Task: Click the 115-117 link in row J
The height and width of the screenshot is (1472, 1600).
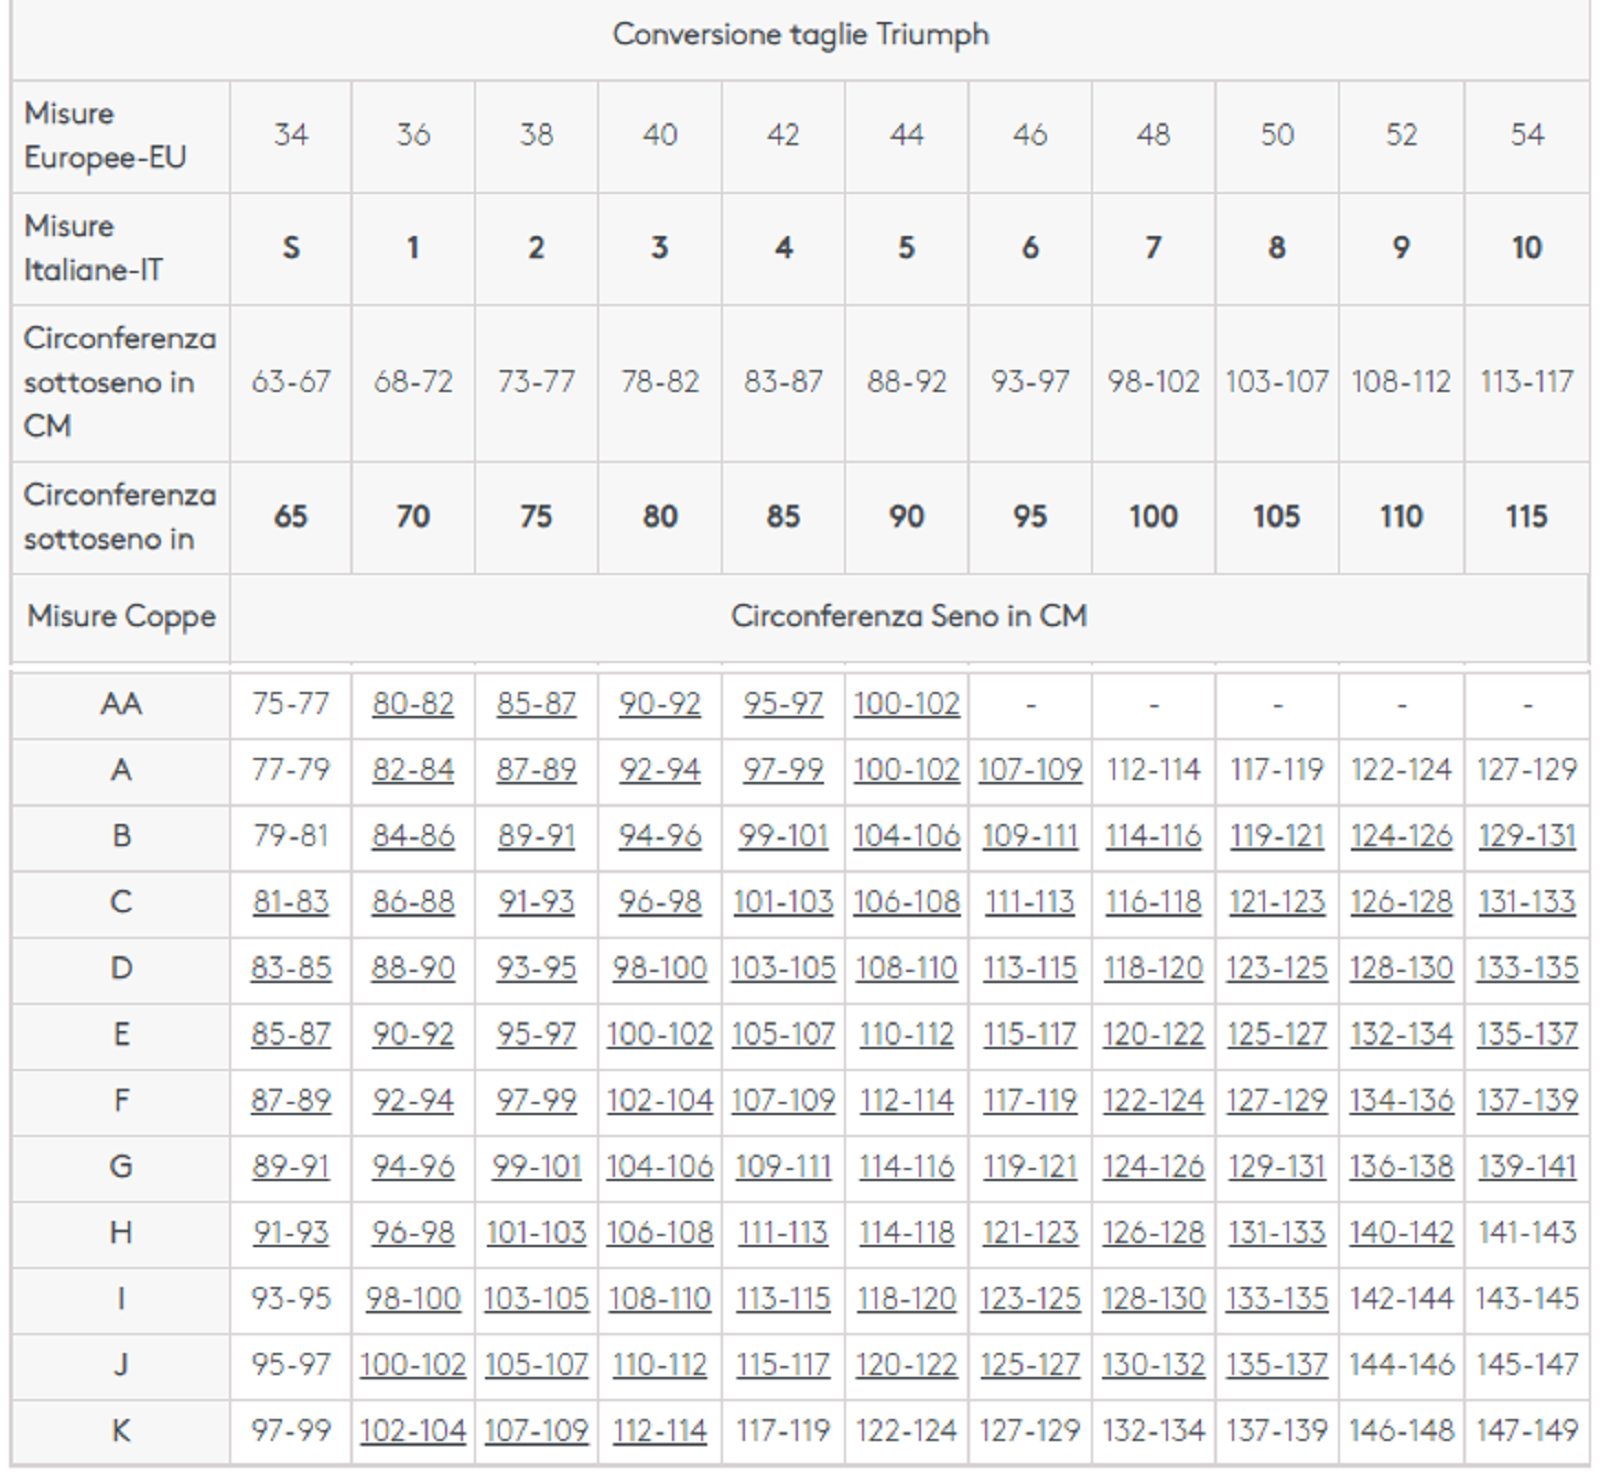Action: coord(783,1364)
